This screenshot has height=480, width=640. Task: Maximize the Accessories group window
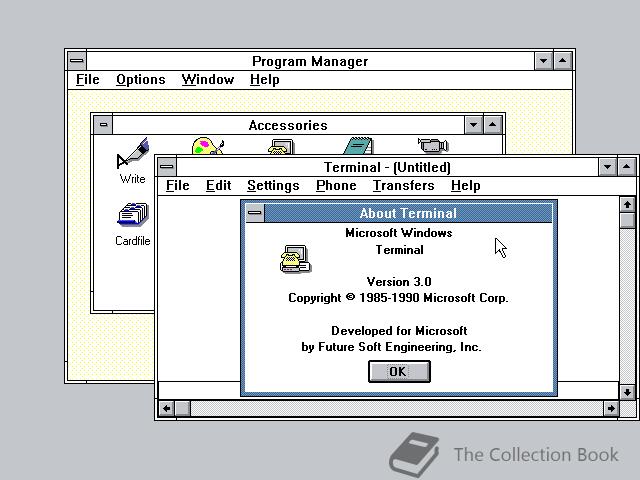pos(493,125)
